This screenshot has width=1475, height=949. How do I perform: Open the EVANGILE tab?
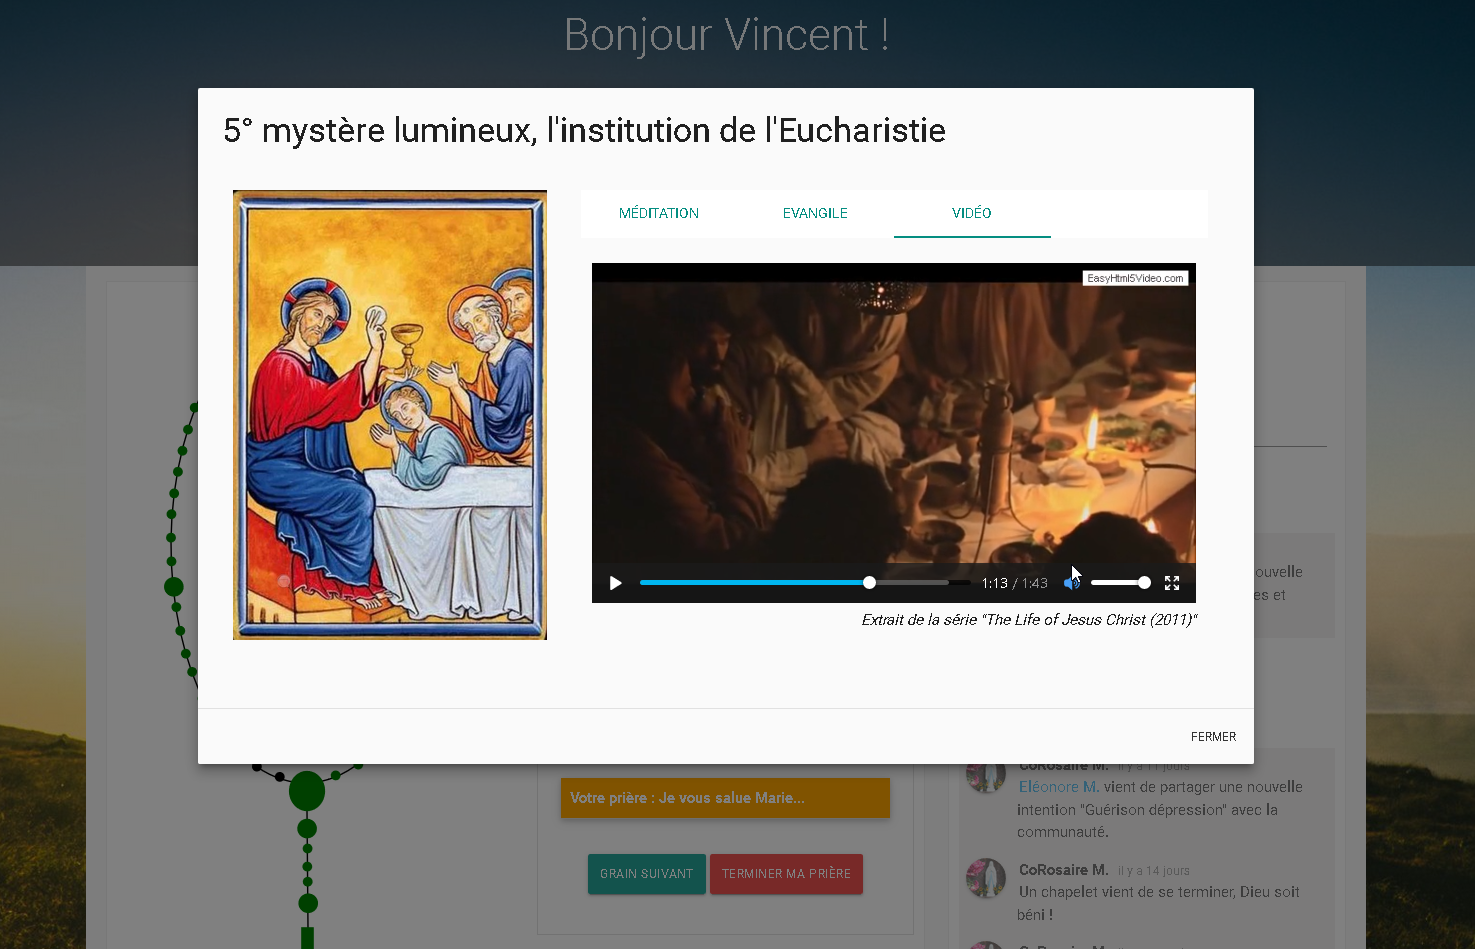coord(815,213)
